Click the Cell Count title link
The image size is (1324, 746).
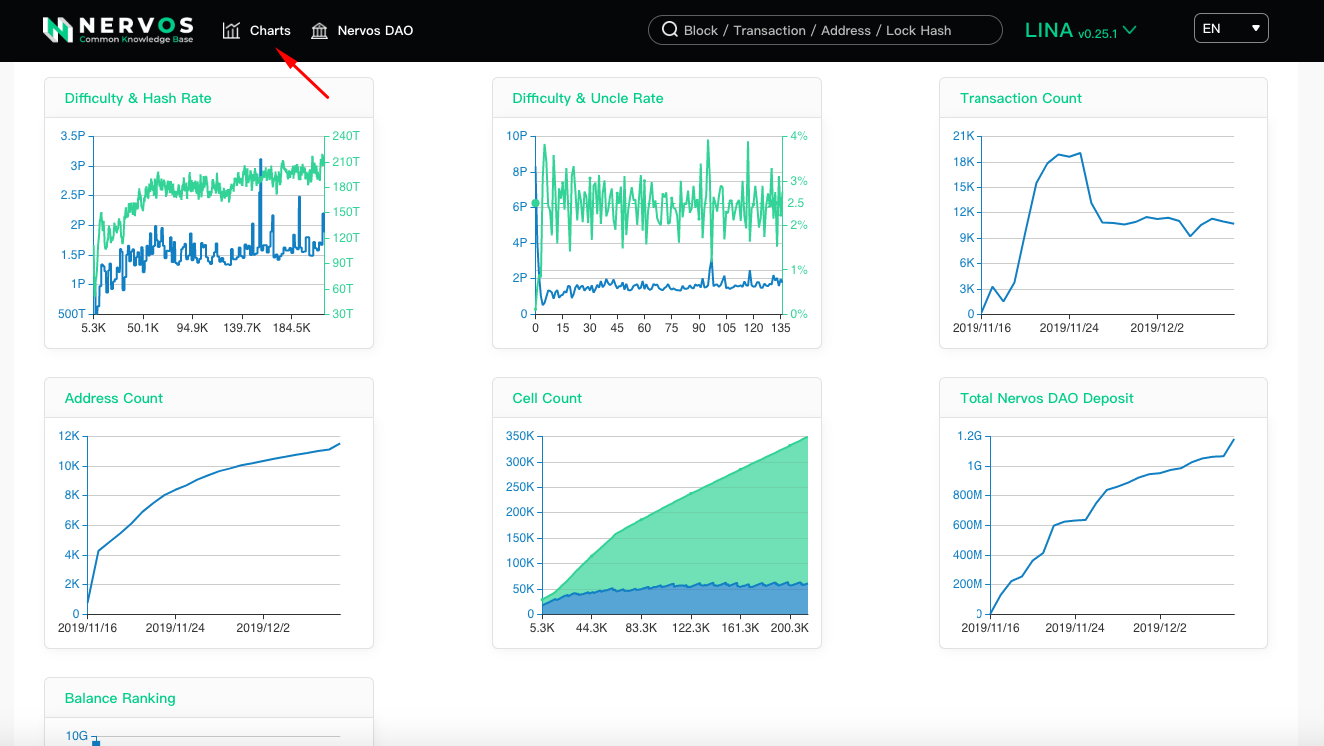point(547,398)
